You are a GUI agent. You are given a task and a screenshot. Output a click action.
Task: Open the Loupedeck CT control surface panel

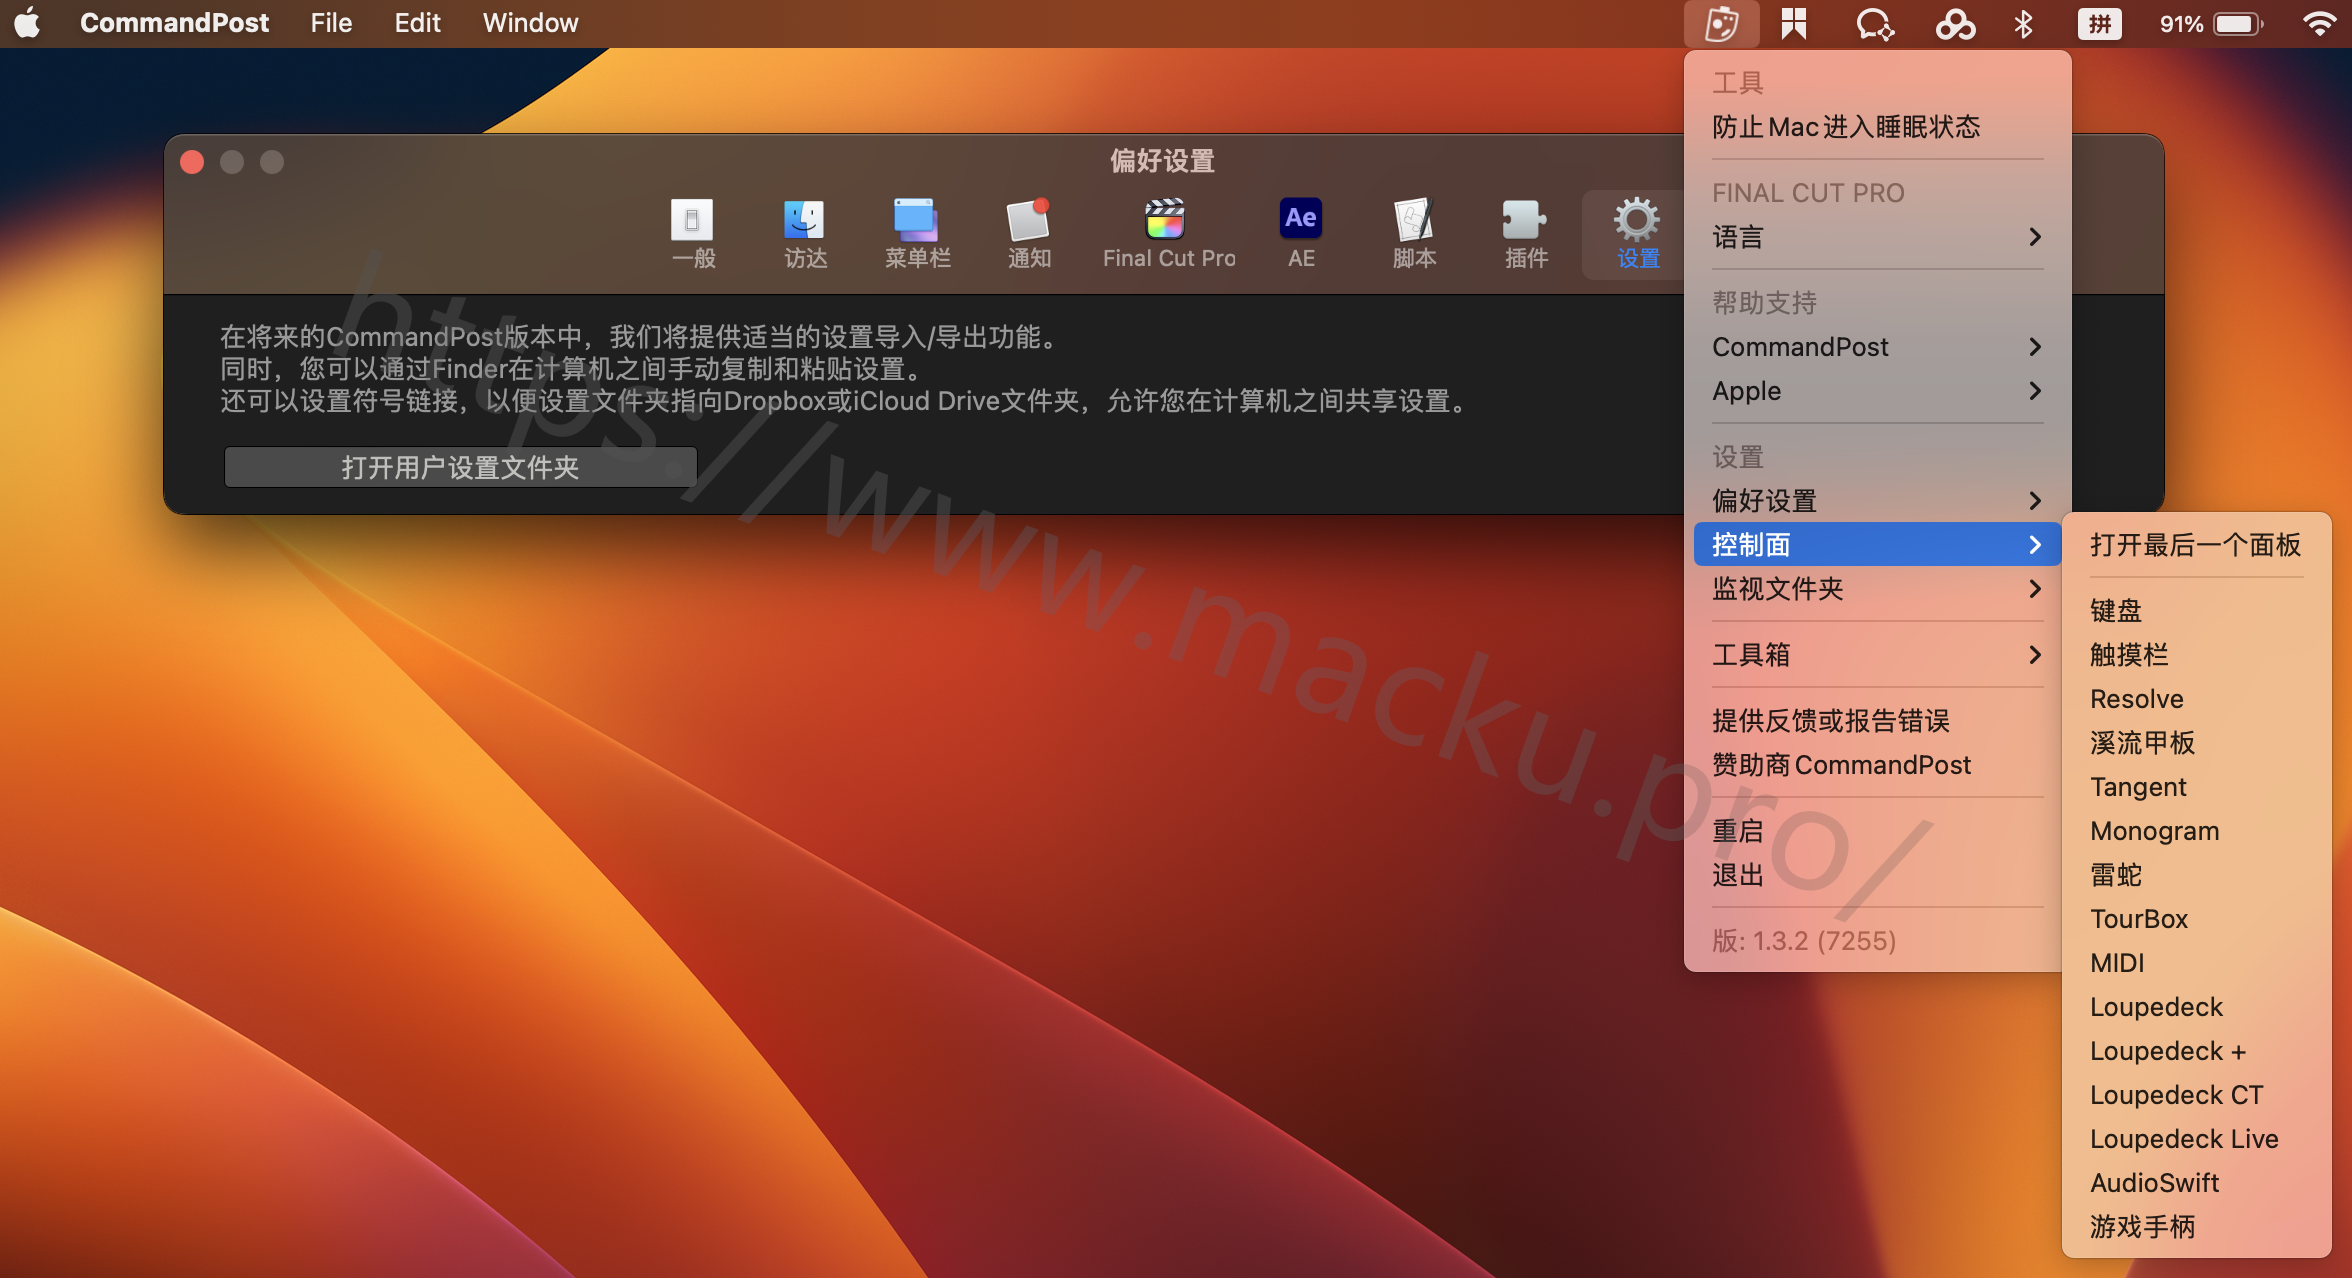[x=2197, y=1095]
